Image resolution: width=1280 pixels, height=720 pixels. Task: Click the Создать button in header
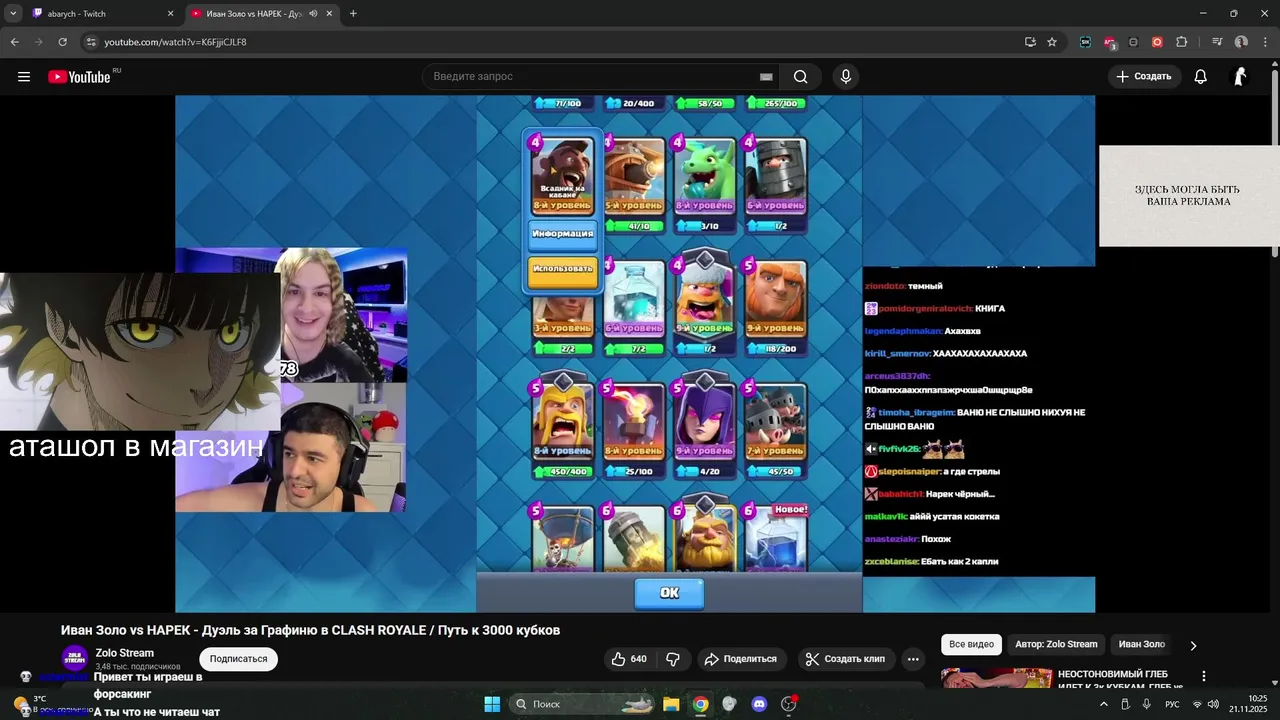click(1144, 77)
